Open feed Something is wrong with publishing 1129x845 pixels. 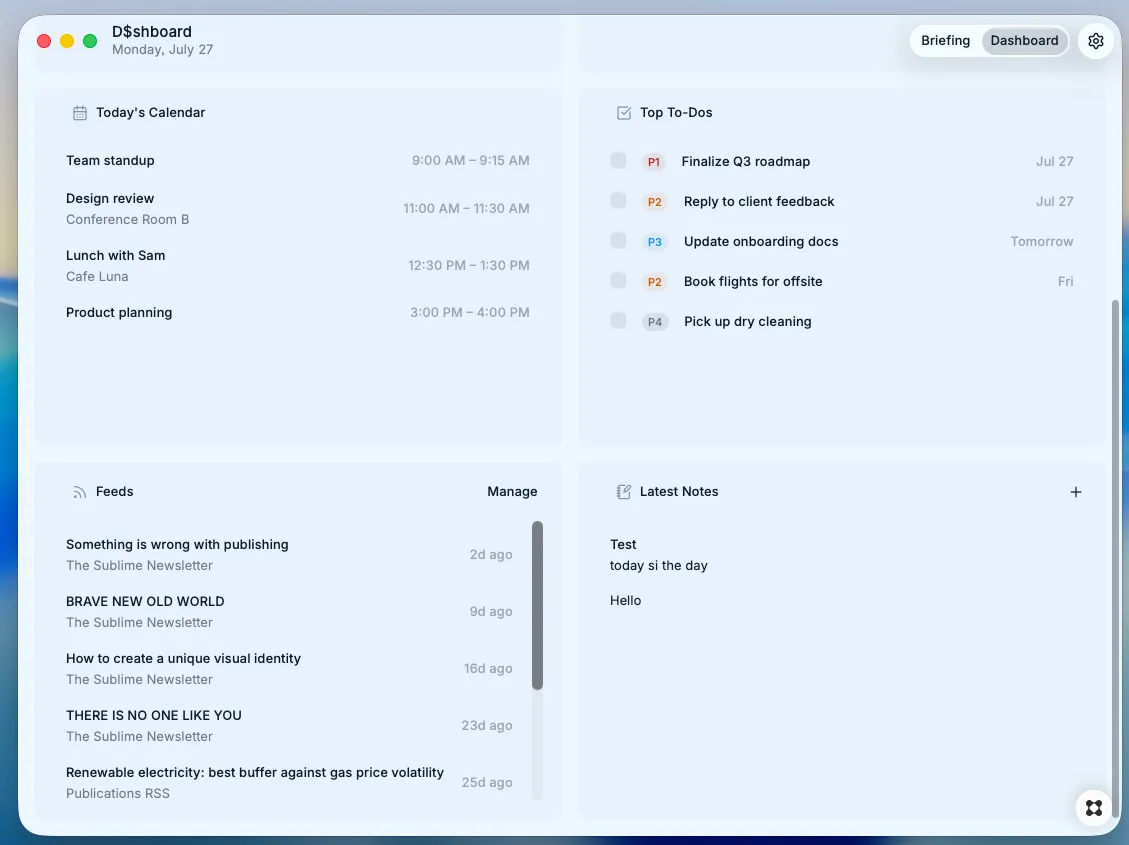point(289,555)
